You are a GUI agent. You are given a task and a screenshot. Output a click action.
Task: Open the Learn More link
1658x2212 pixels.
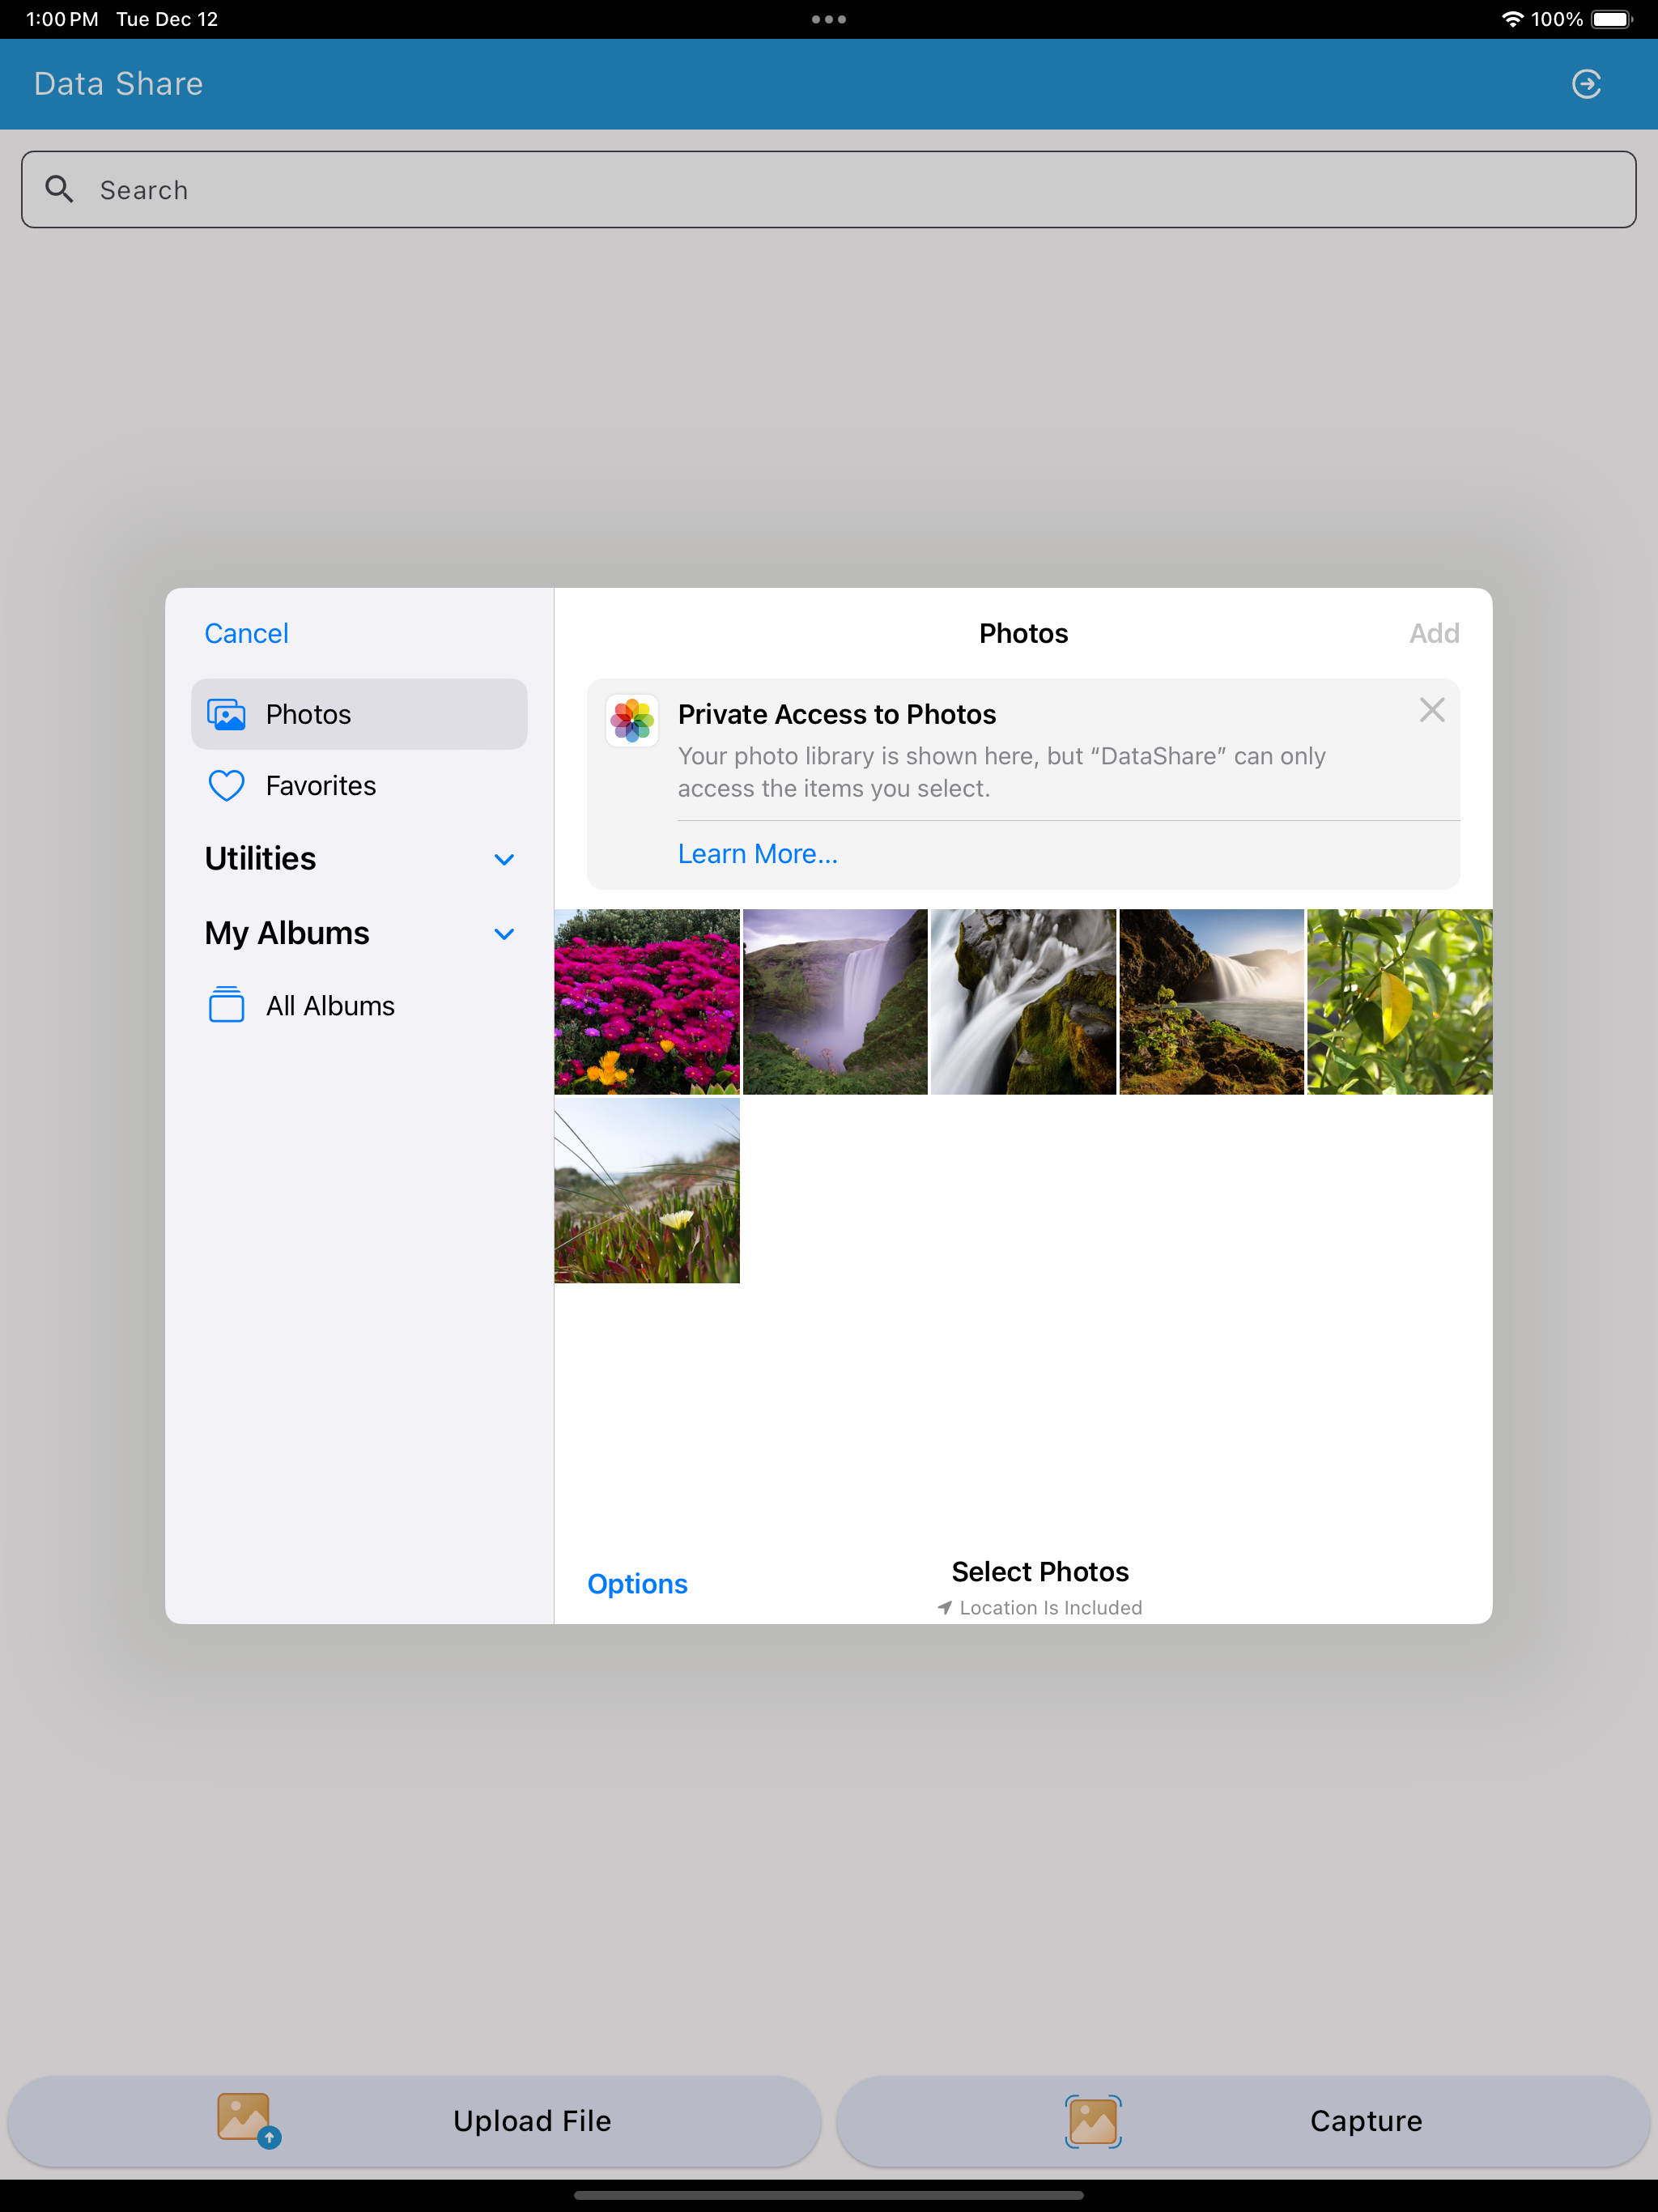(758, 854)
